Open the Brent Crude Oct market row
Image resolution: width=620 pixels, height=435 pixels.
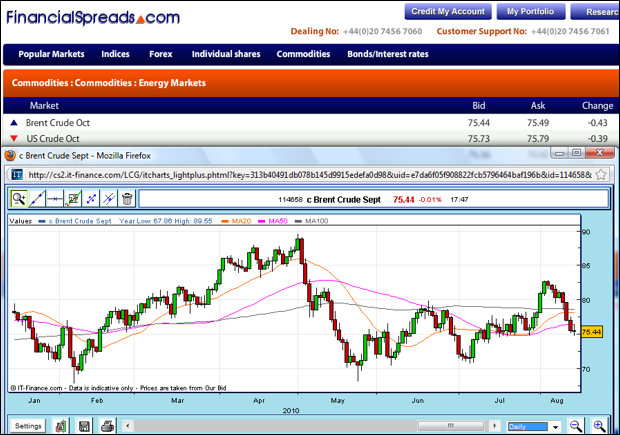tap(310, 123)
